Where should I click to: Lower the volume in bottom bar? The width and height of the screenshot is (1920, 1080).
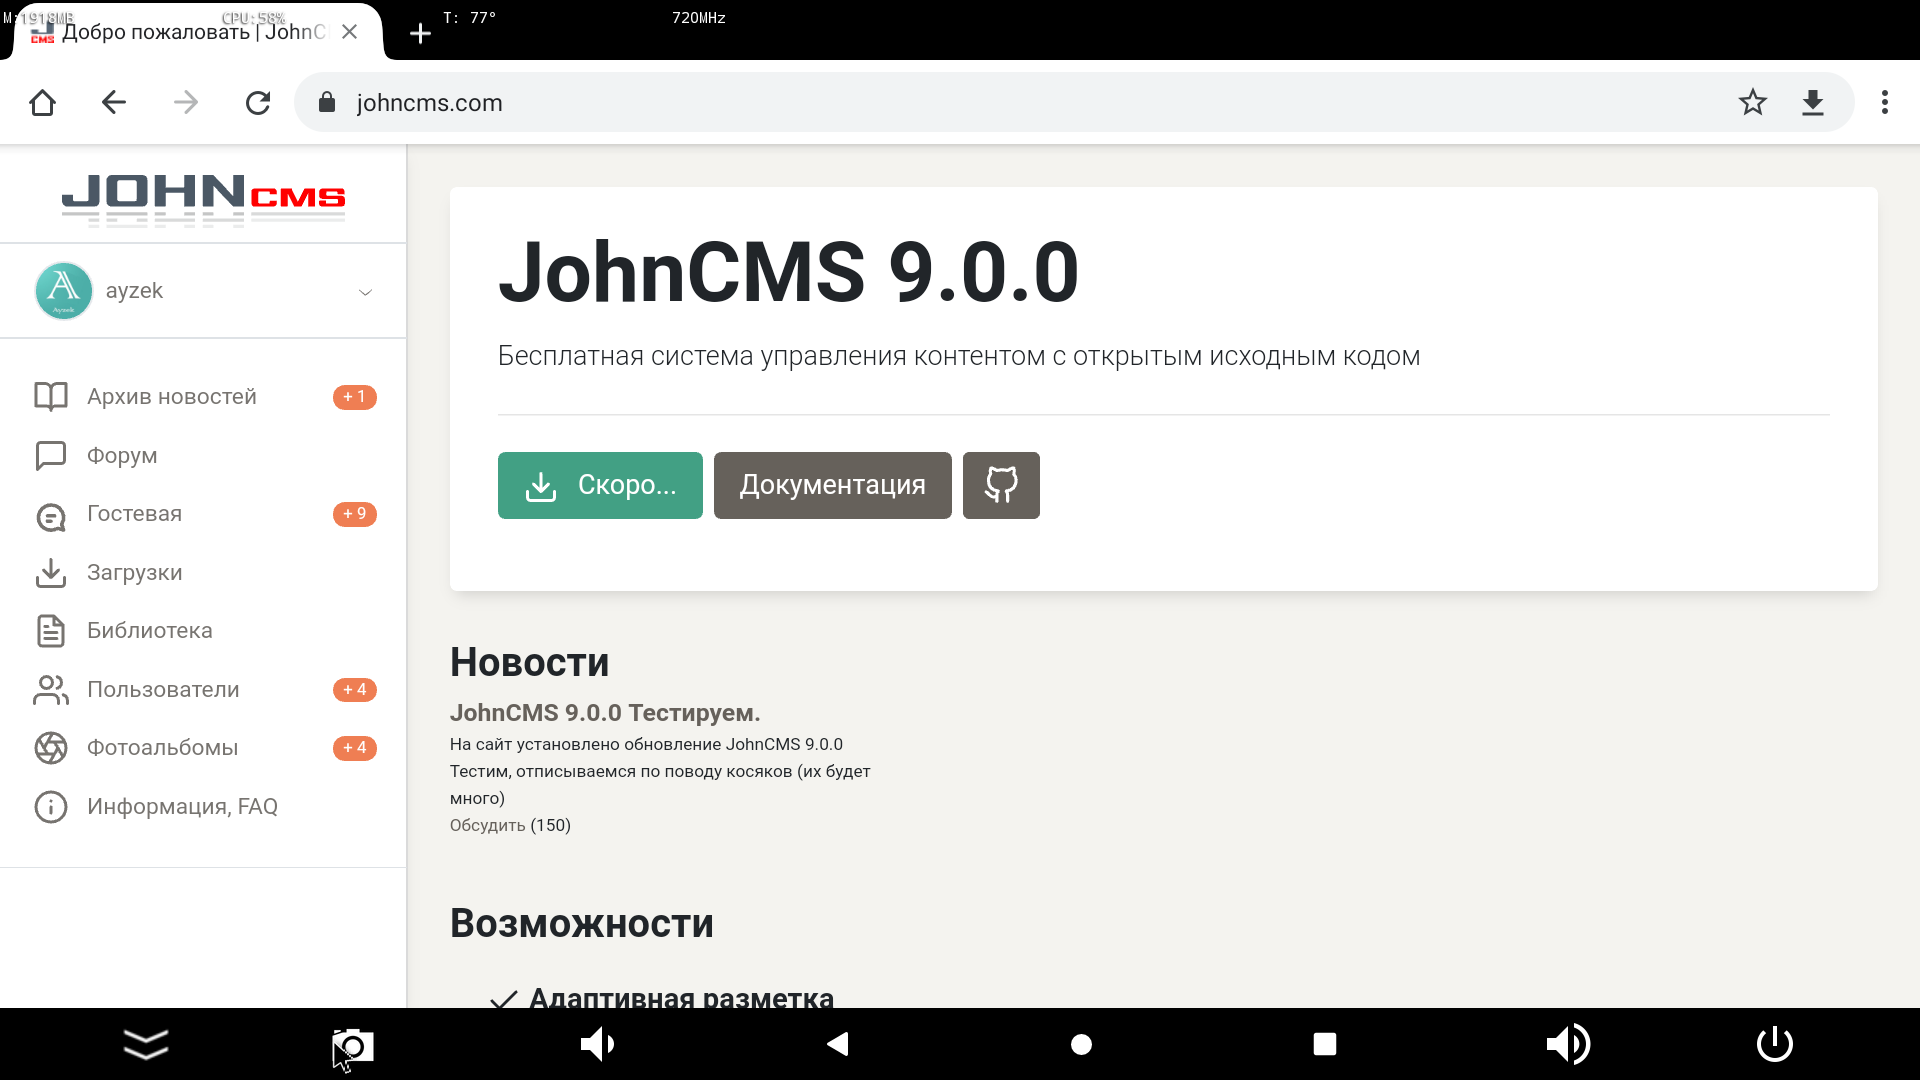pos(597,1044)
